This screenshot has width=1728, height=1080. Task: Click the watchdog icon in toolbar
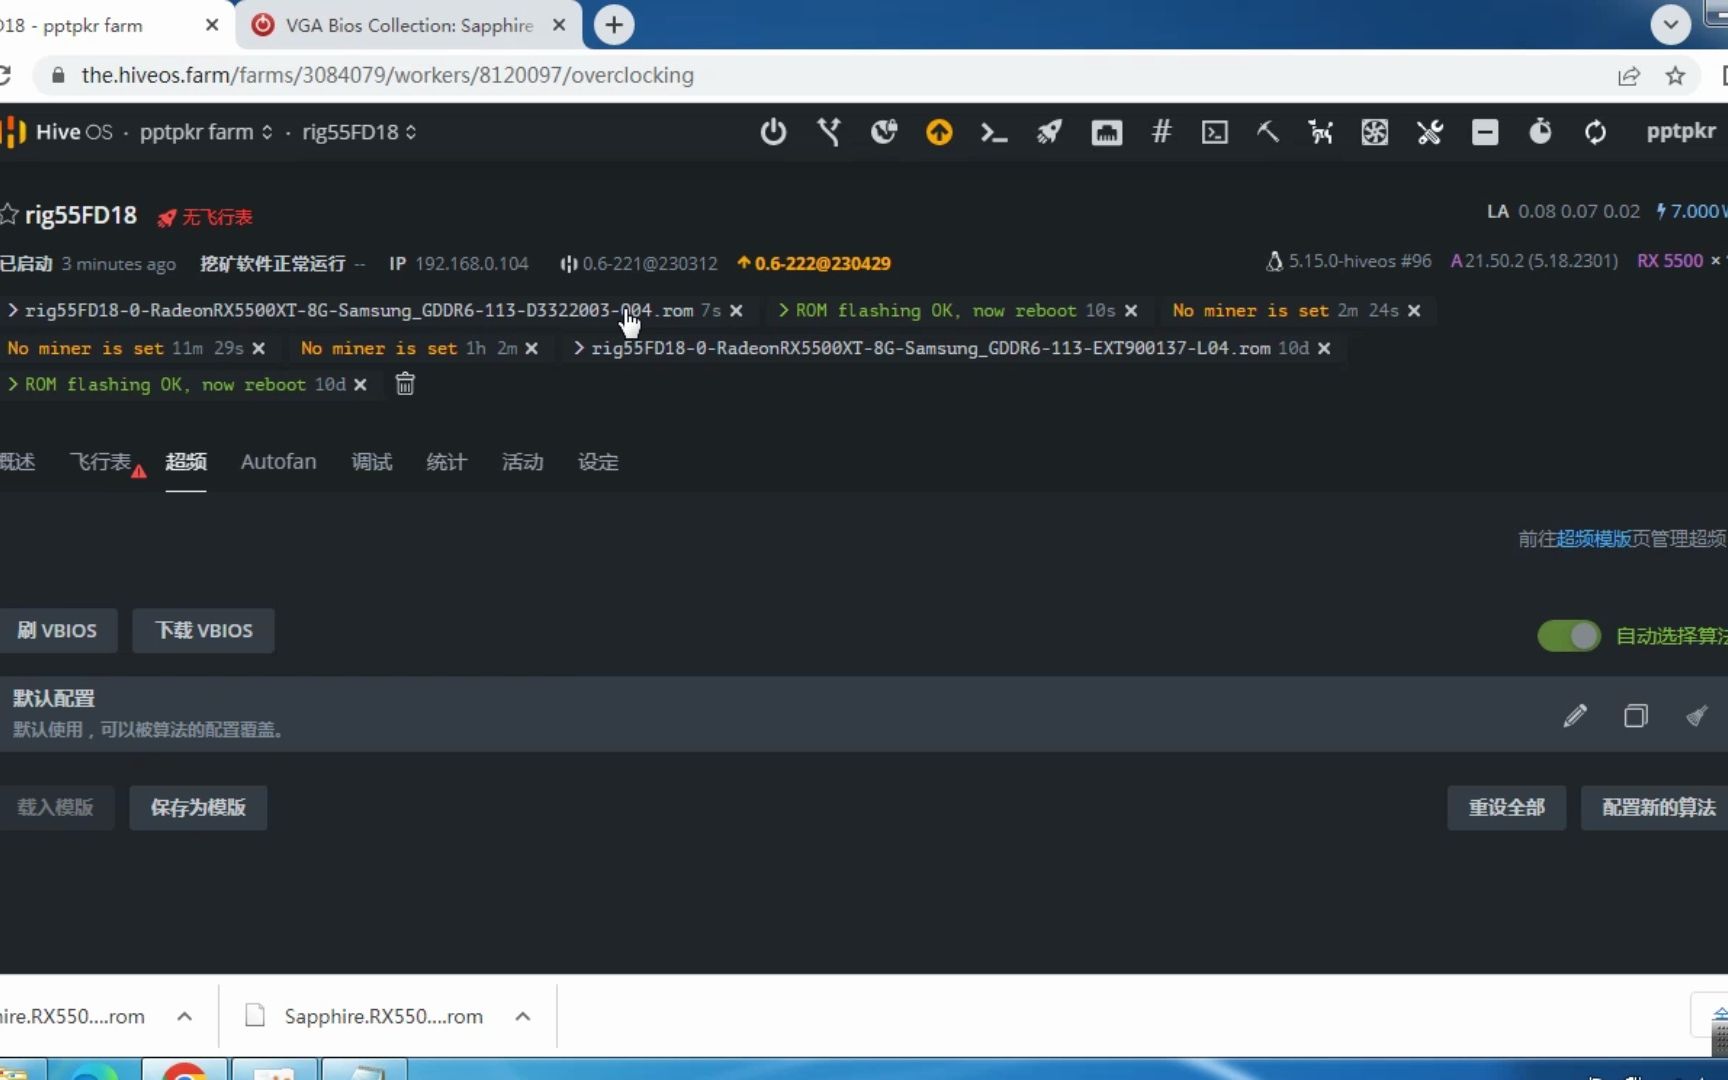(1321, 132)
